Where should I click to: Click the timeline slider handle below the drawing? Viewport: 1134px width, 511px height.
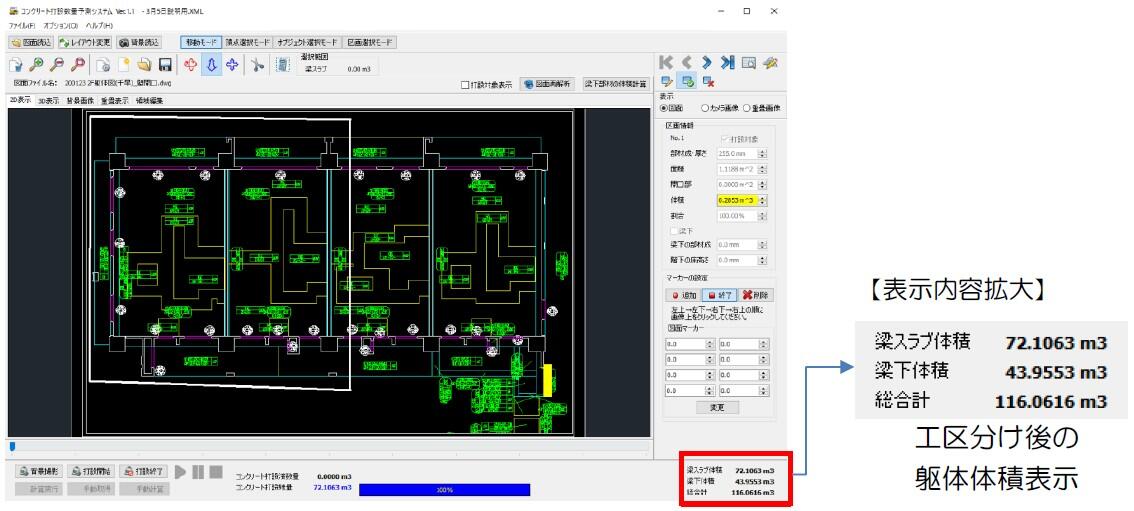tap(12, 446)
